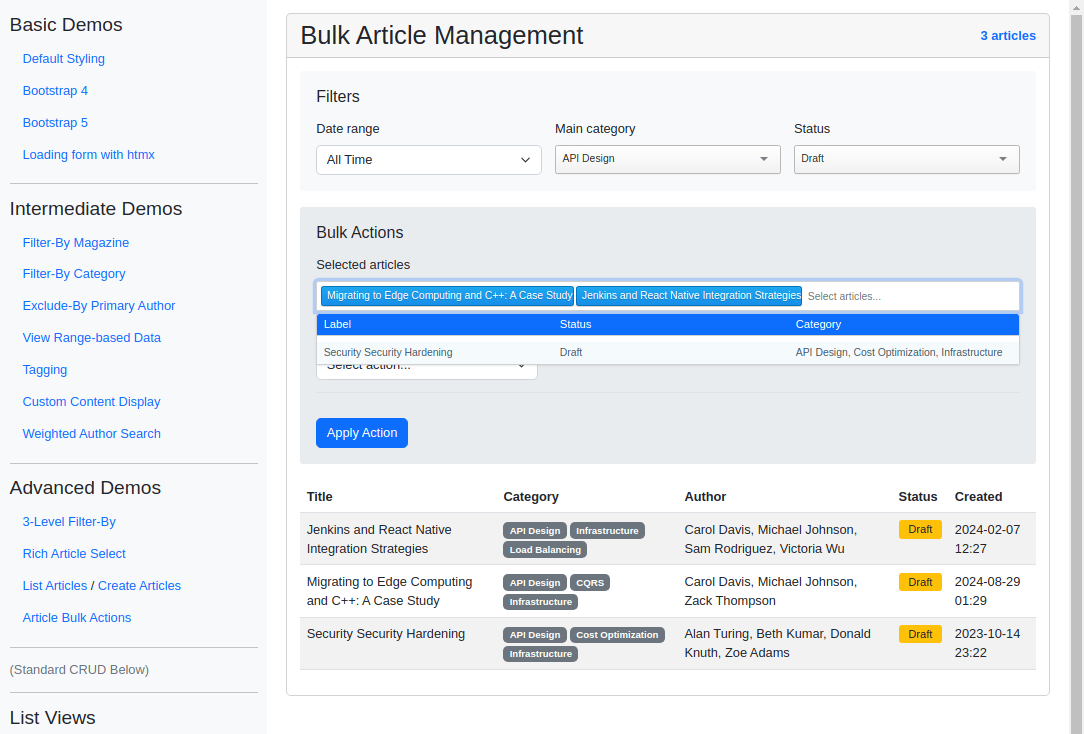Open the Rich Article Select demo
Viewport: 1084px width, 734px height.
pos(74,553)
